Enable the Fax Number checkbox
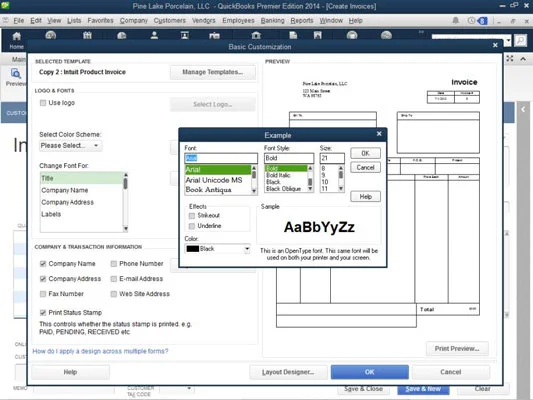Viewport: 533px width, 400px height. (x=43, y=294)
